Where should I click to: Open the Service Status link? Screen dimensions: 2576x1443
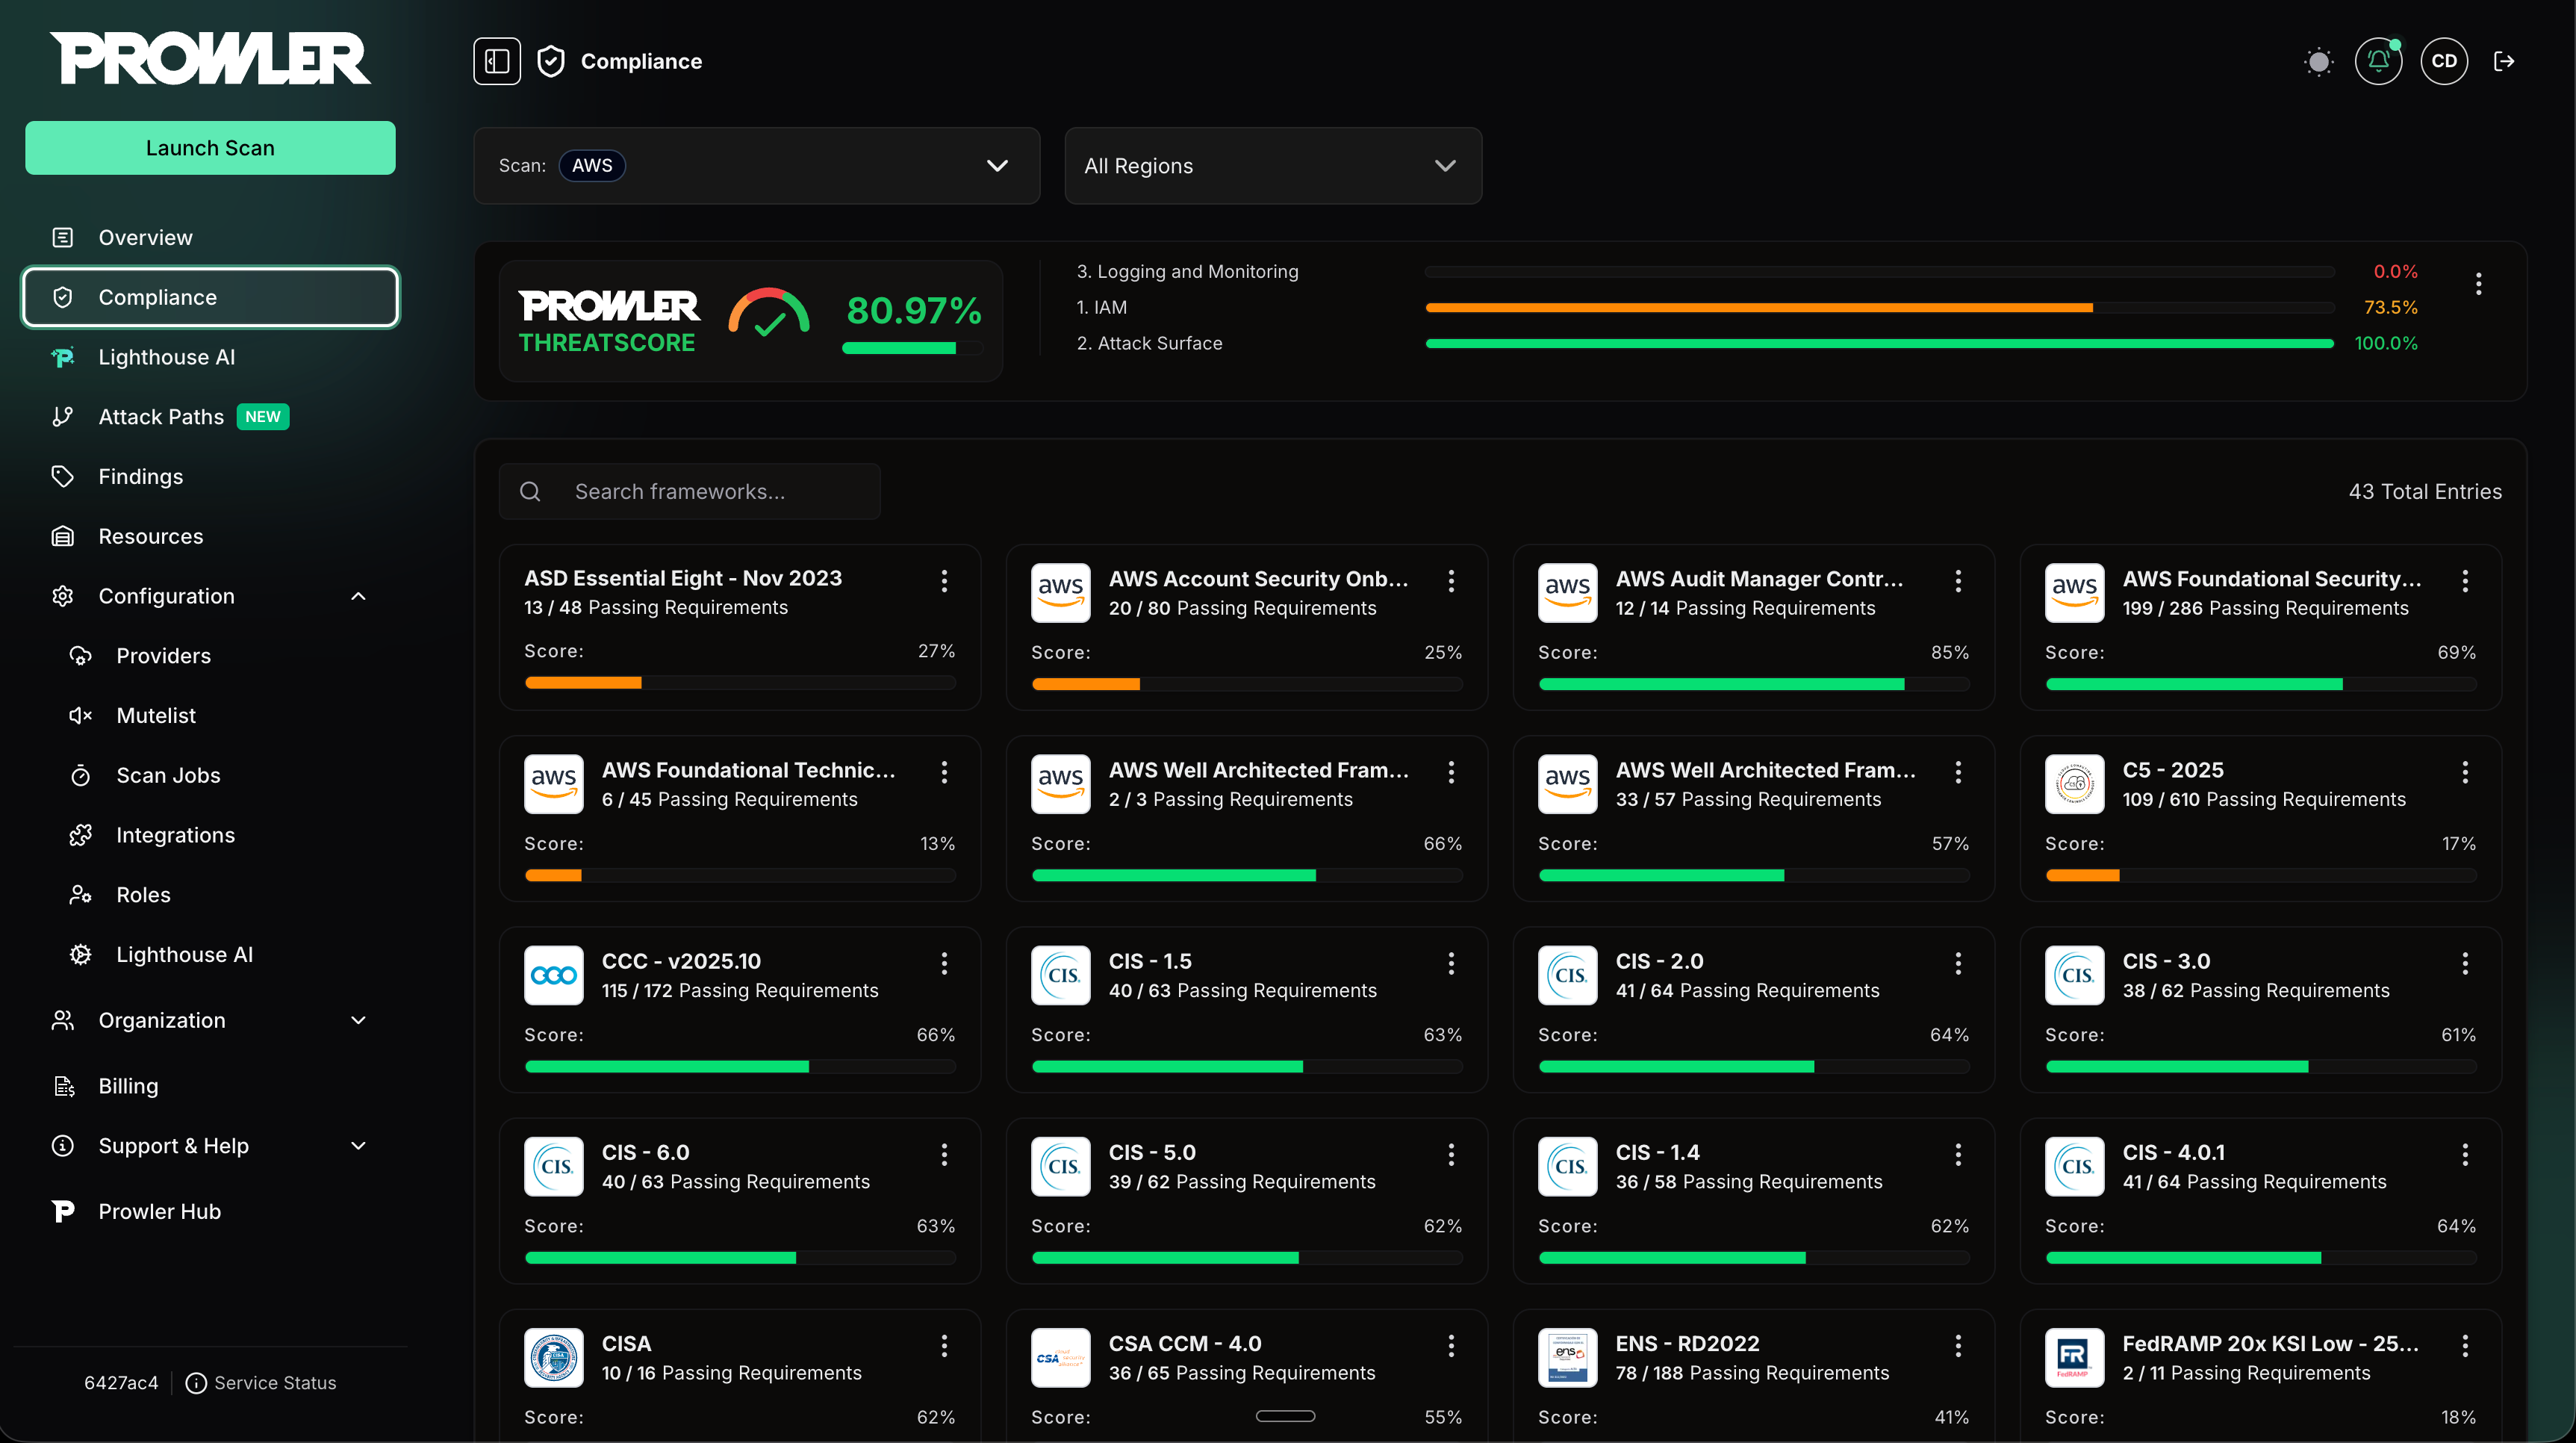[262, 1383]
